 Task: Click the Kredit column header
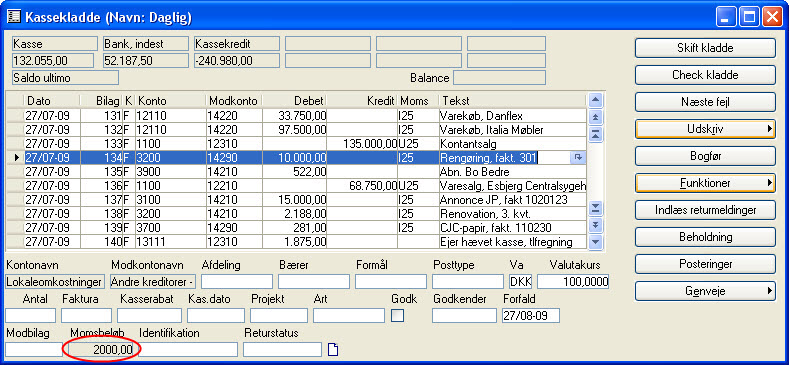(362, 101)
